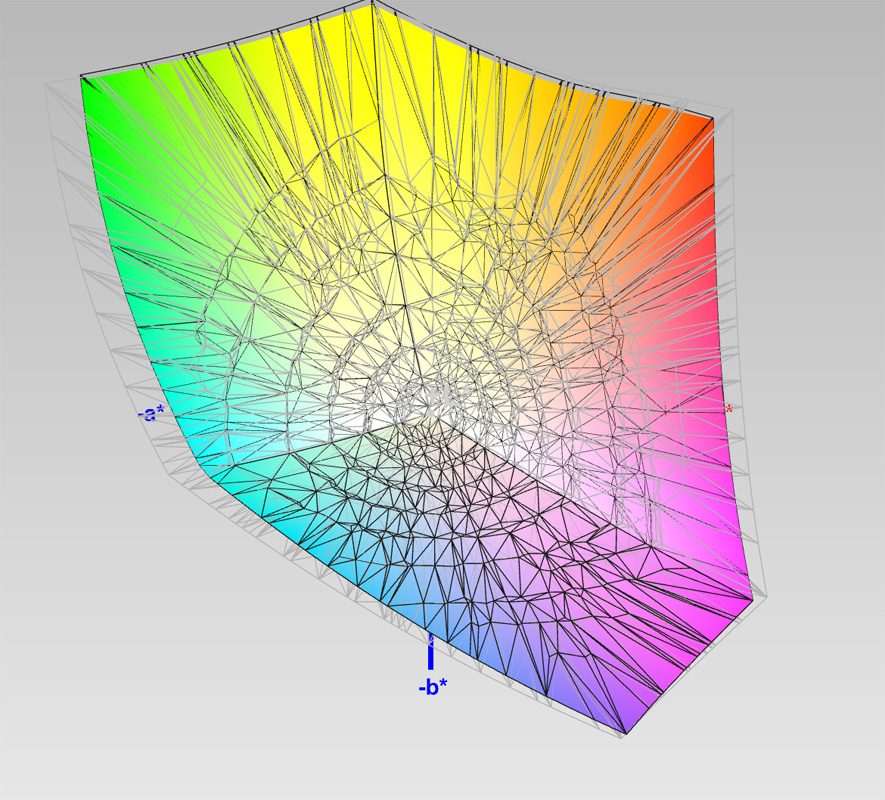Click the blue -b* axis tick line

430,653
